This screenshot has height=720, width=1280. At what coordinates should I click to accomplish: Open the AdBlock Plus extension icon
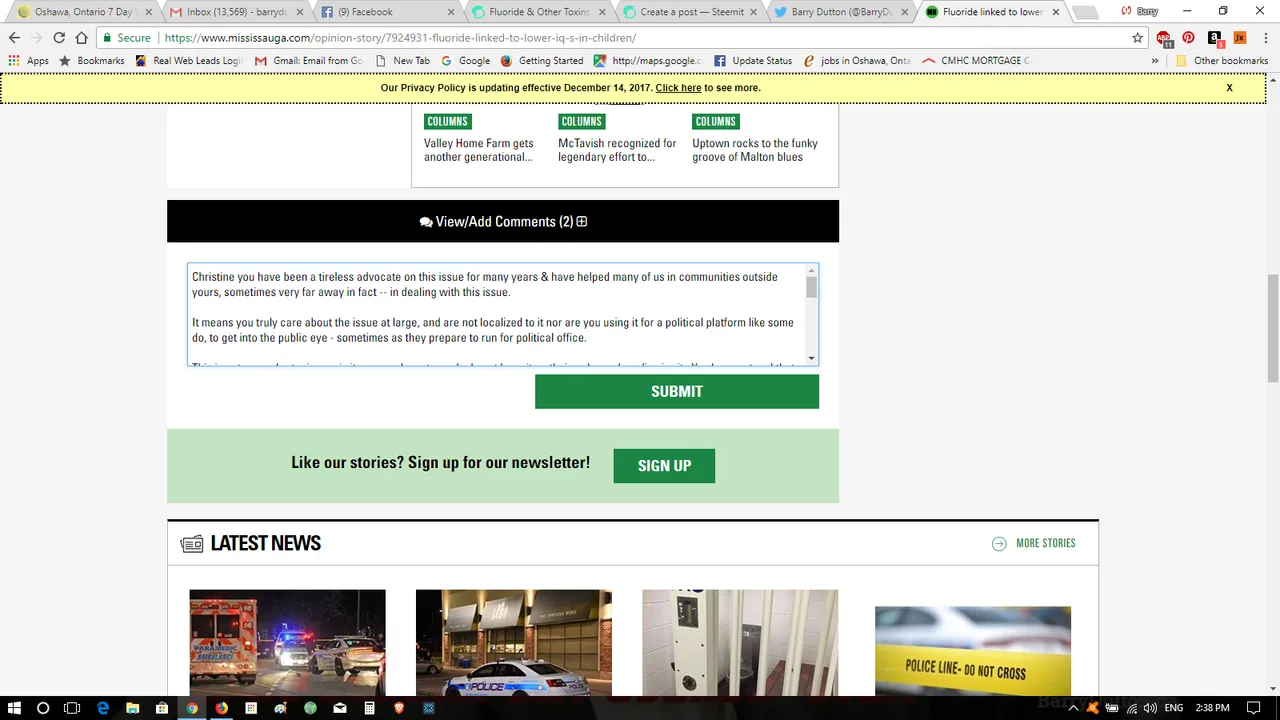tap(1164, 38)
